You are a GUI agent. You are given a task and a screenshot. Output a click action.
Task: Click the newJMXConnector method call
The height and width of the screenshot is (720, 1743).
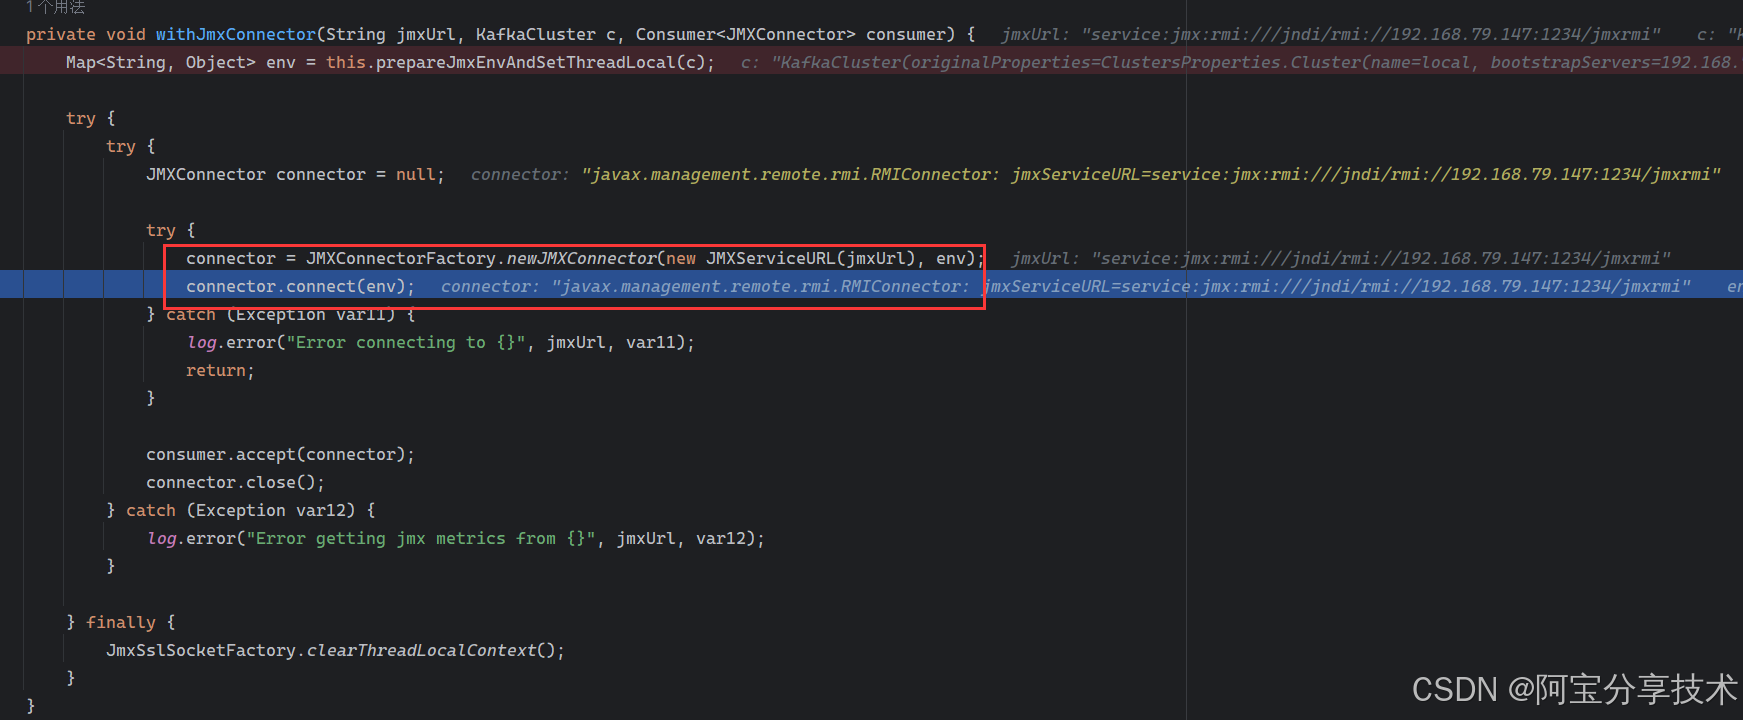(x=581, y=258)
